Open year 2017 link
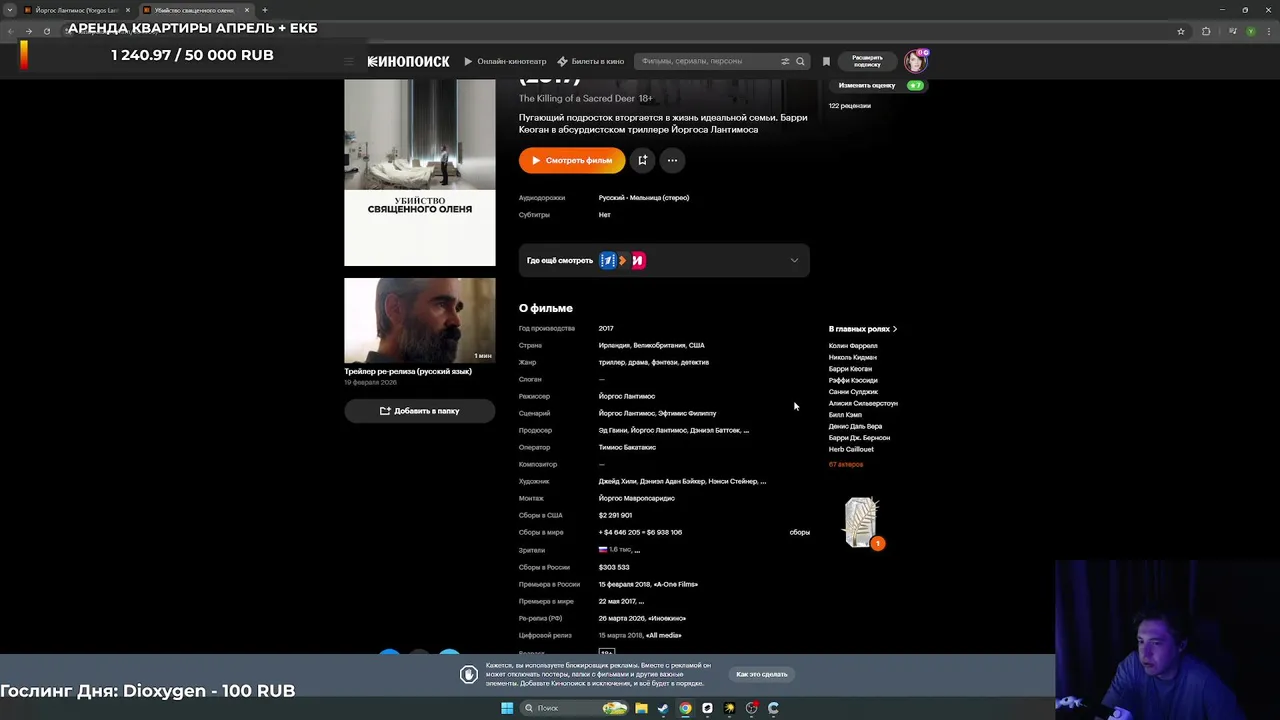 tap(606, 328)
